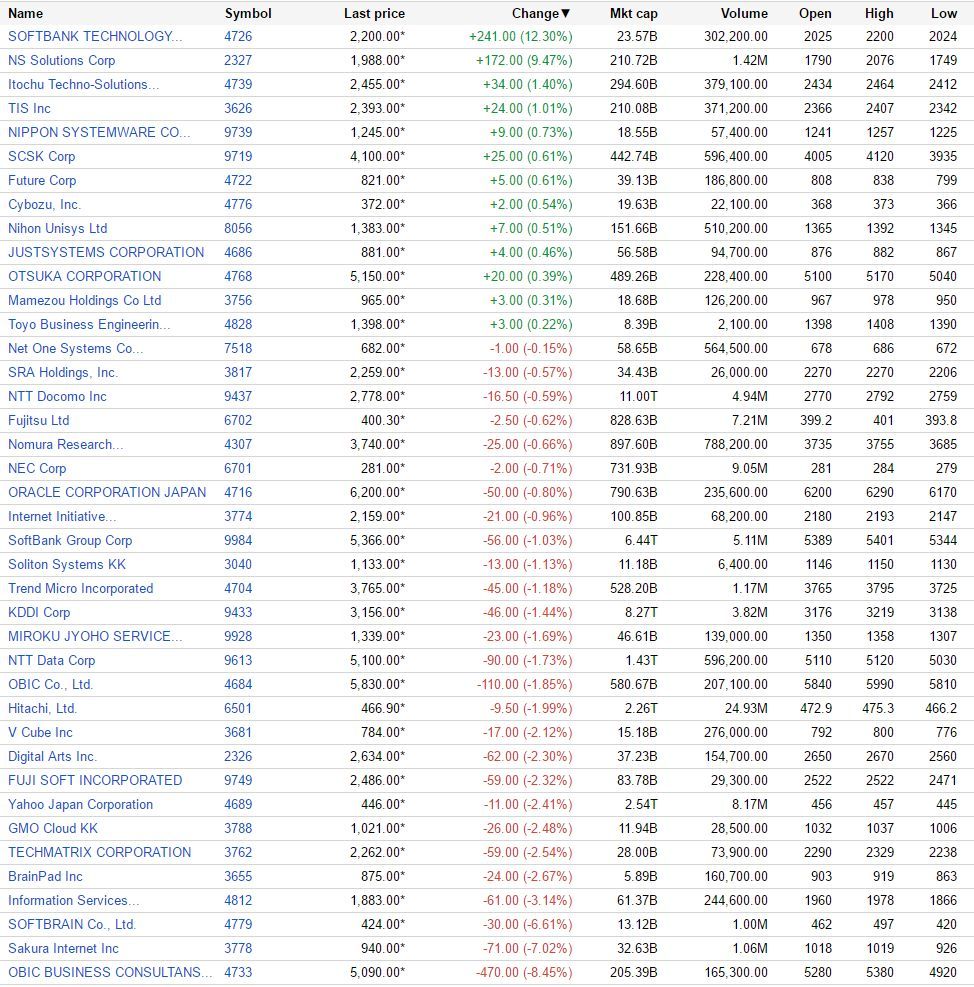974x987 pixels.
Task: Open Soliton Systems KK link
Action: (67, 564)
